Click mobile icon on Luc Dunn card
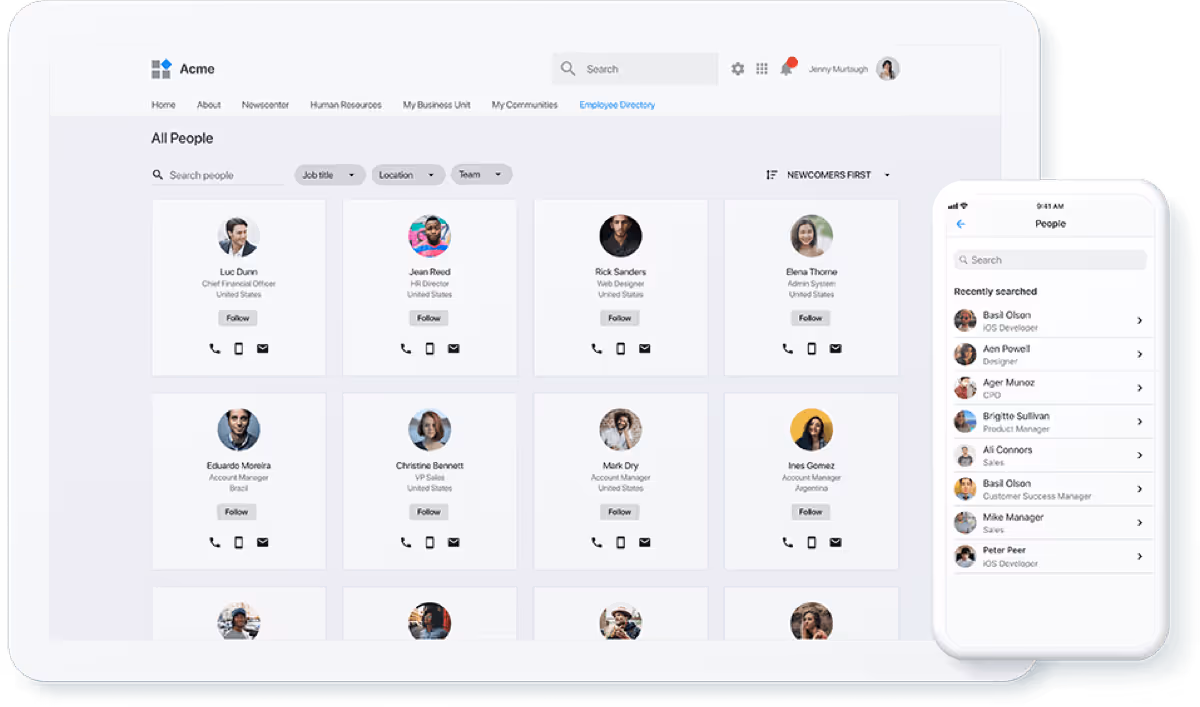 [239, 349]
